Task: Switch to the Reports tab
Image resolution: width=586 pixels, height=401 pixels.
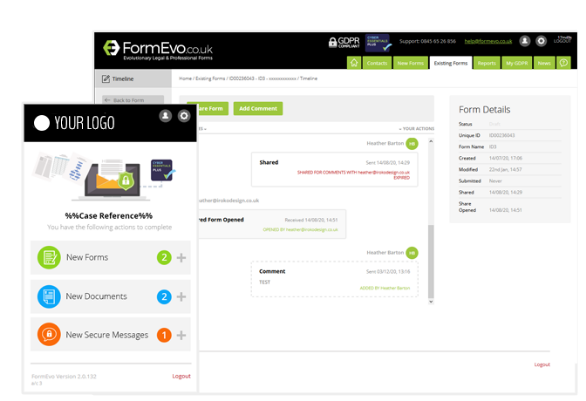Action: [487, 63]
